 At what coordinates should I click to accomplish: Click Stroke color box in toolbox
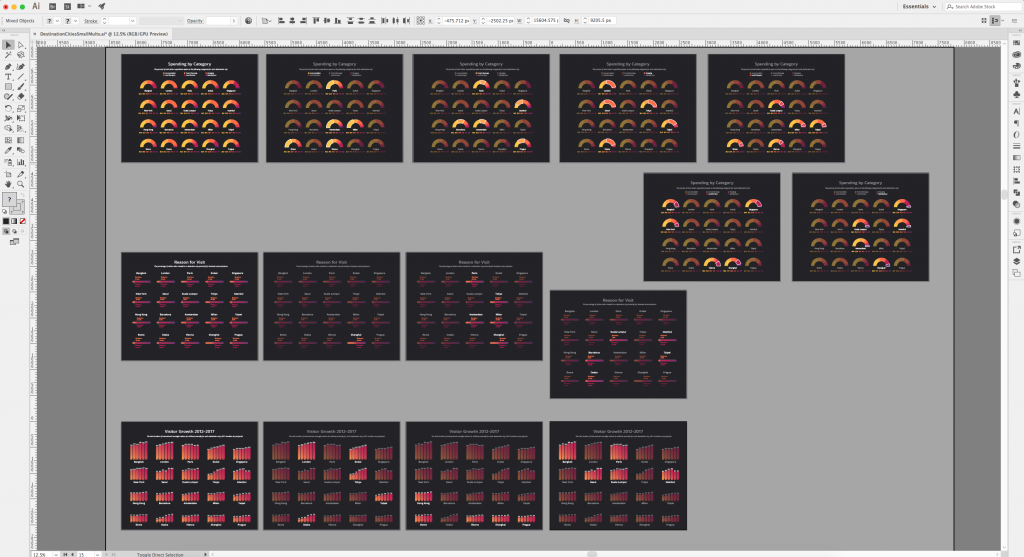(x=20, y=210)
